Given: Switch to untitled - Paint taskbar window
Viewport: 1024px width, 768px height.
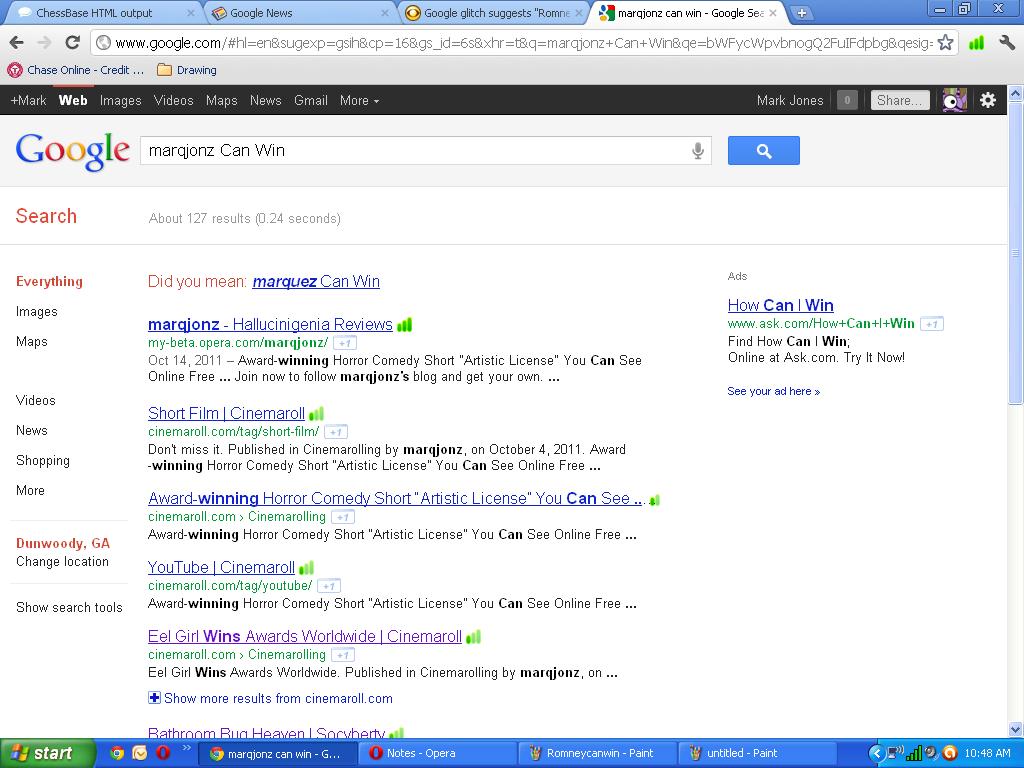Looking at the screenshot, I should [756, 753].
